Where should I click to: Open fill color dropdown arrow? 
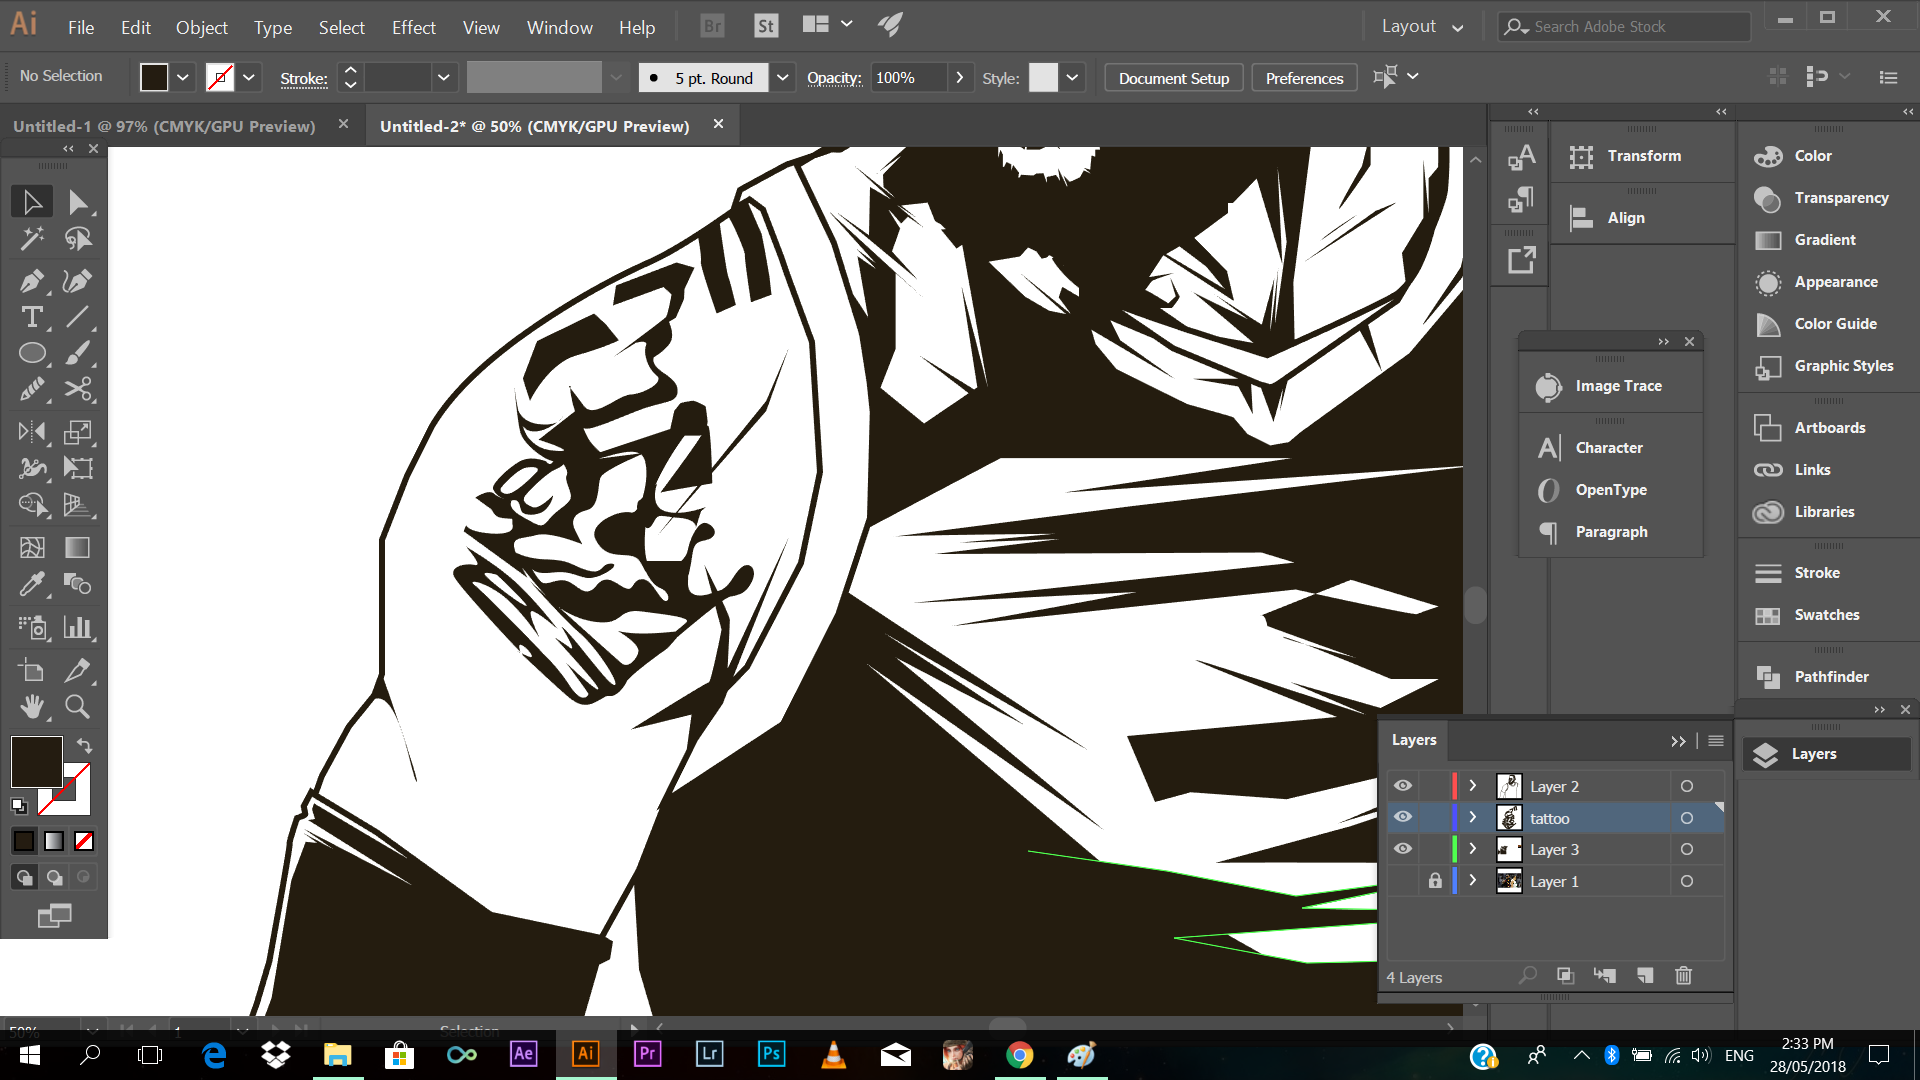click(x=182, y=78)
